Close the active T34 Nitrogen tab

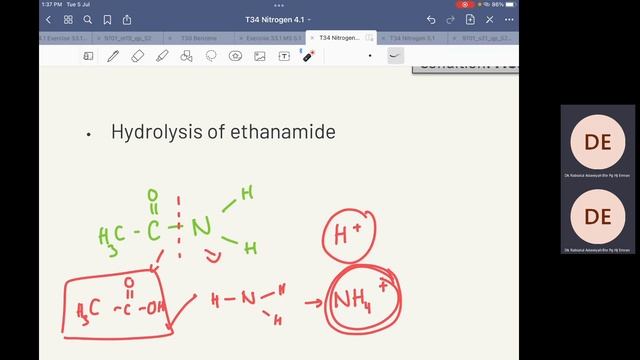tap(312, 38)
